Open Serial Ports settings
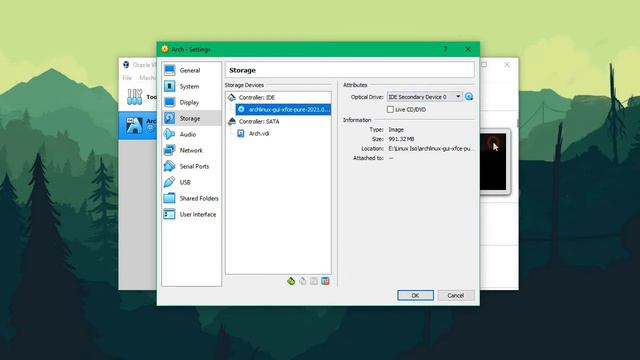 (191, 166)
